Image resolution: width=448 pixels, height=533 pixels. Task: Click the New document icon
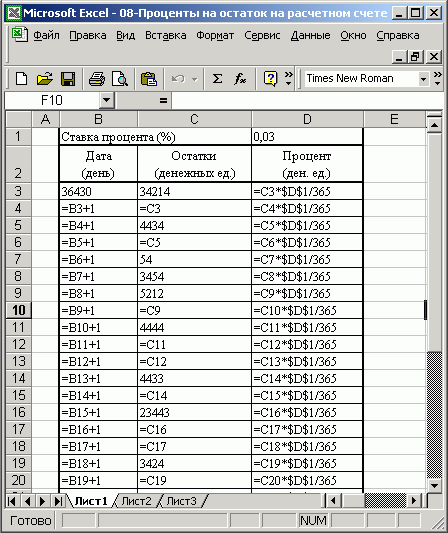click(21, 79)
